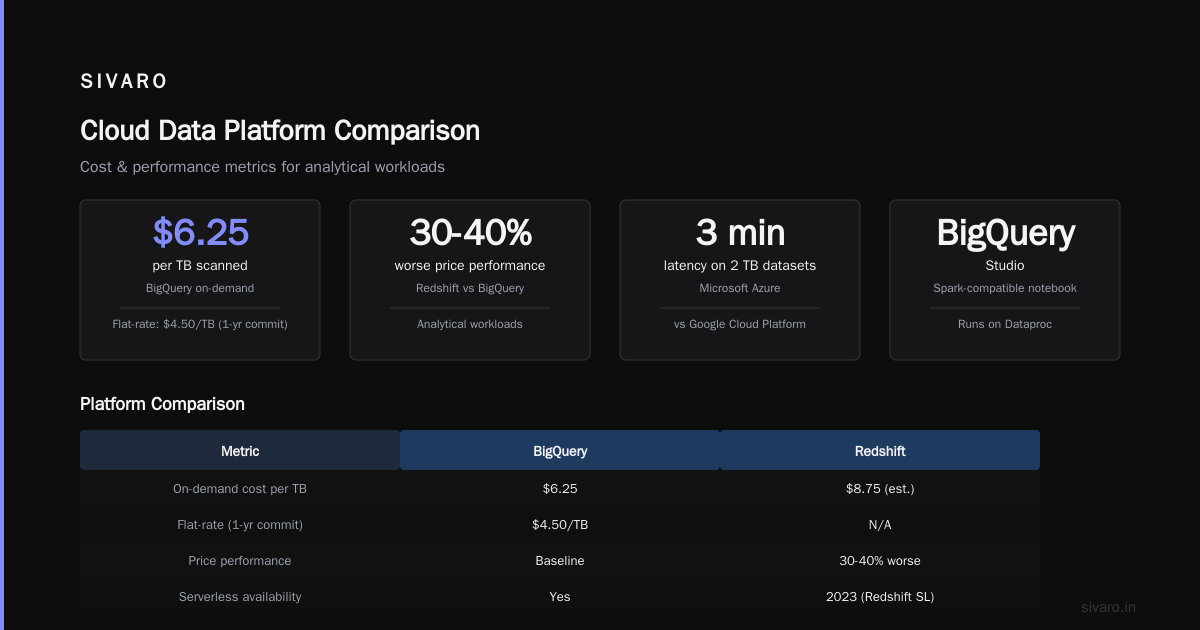This screenshot has height=630, width=1200.
Task: Click the BigQuery column header
Action: point(560,450)
